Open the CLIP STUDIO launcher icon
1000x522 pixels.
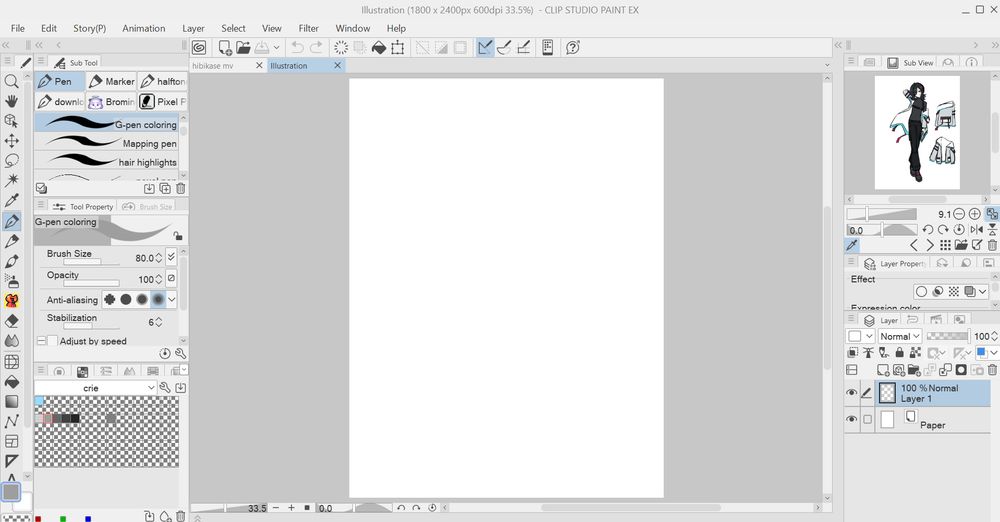[x=200, y=47]
